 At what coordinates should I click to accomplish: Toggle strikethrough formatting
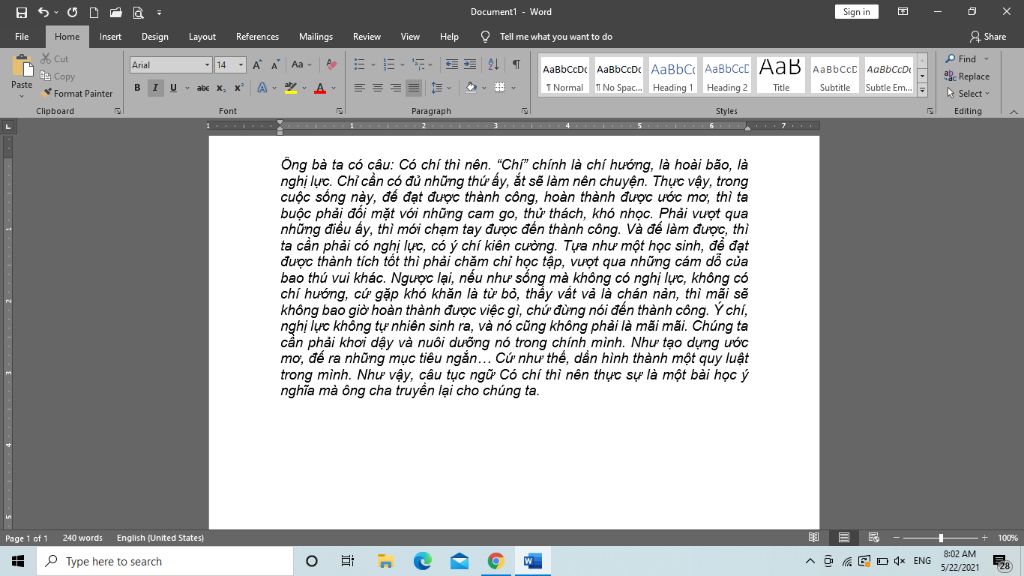pyautogui.click(x=203, y=88)
